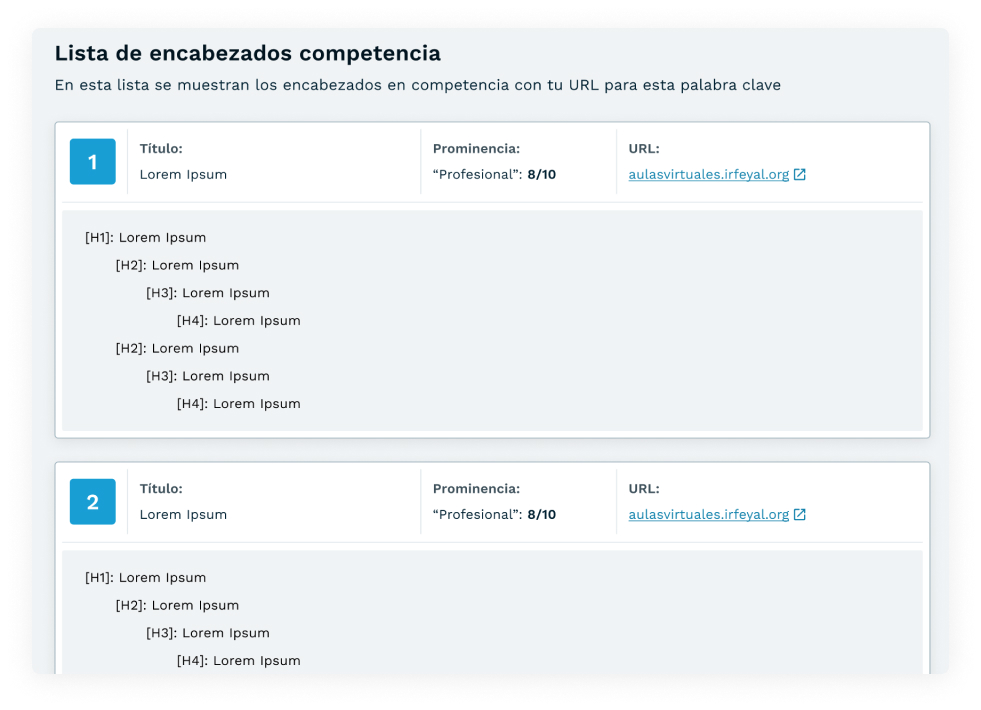The width and height of the screenshot is (981, 710).
Task: Select the blue number 2 badge
Action: [93, 502]
